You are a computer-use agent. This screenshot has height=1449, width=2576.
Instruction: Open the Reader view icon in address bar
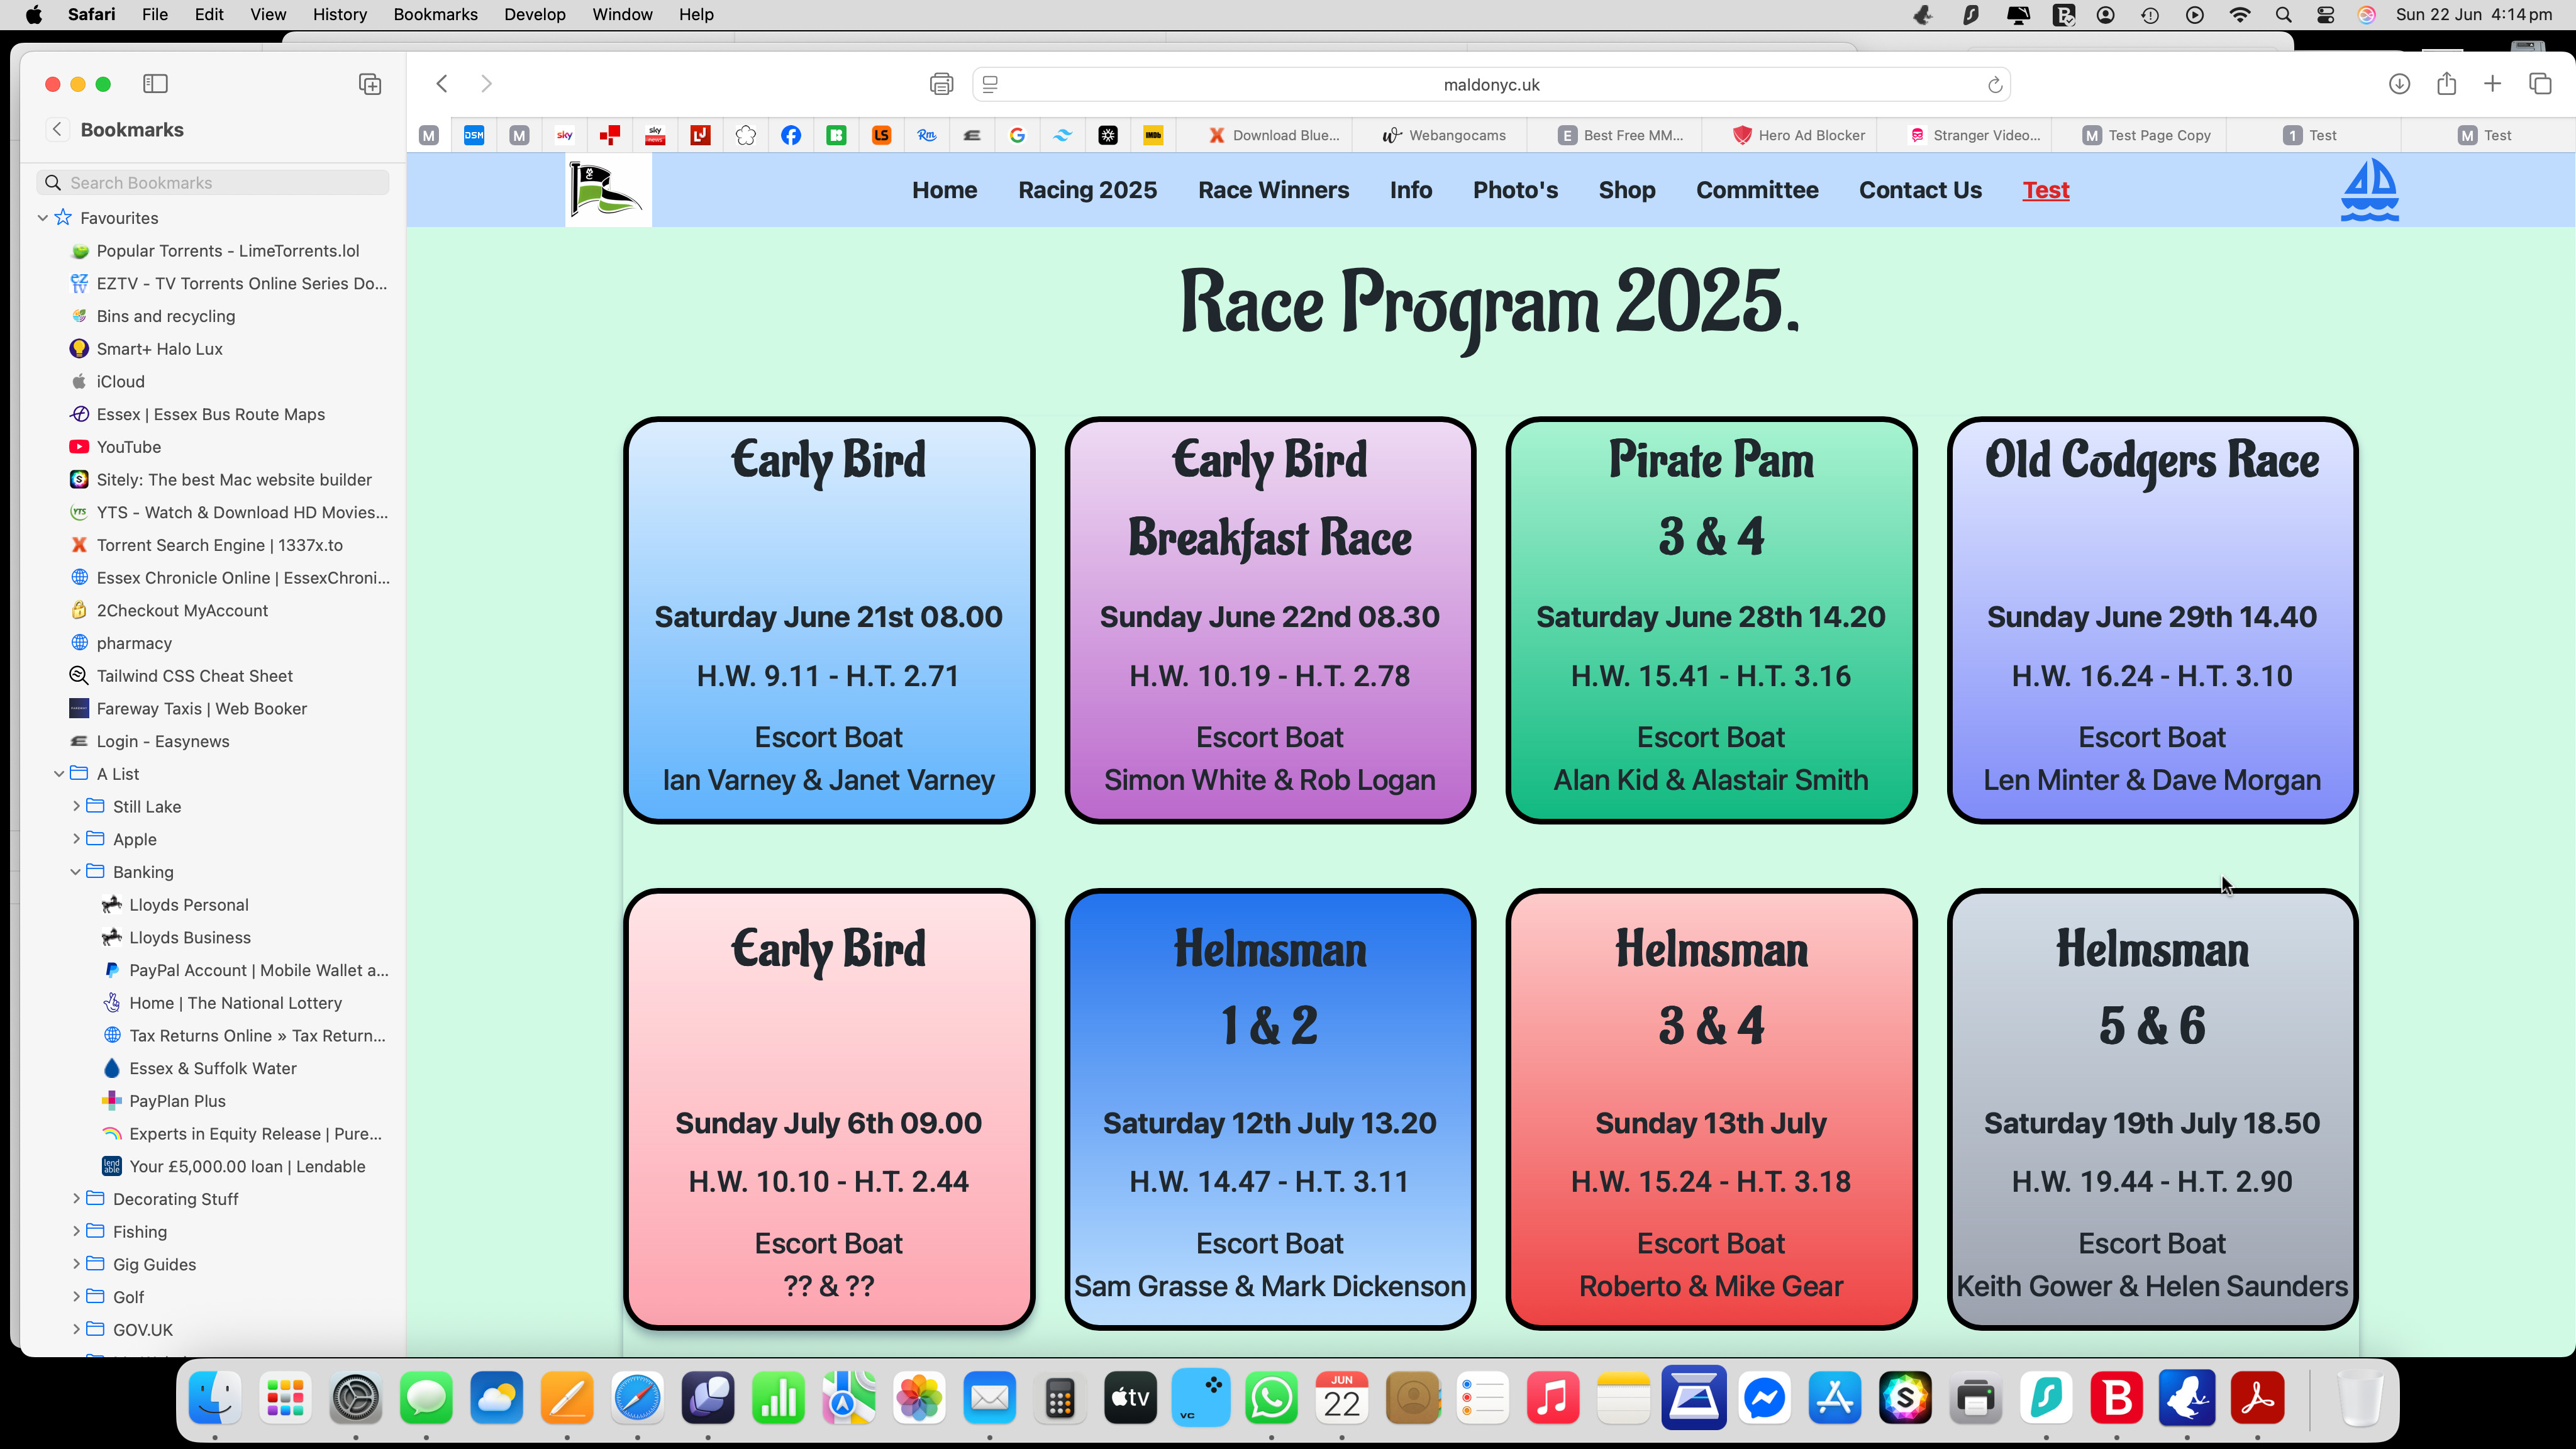coord(990,85)
